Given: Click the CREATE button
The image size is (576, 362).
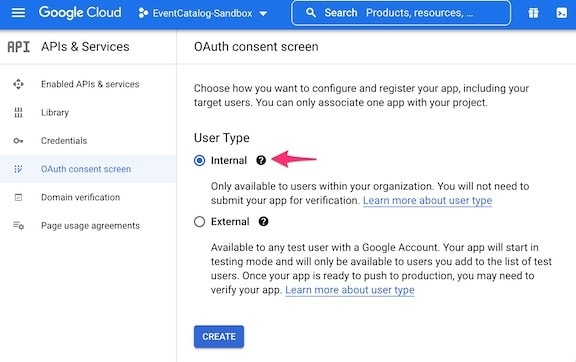Looking at the screenshot, I should [x=219, y=337].
